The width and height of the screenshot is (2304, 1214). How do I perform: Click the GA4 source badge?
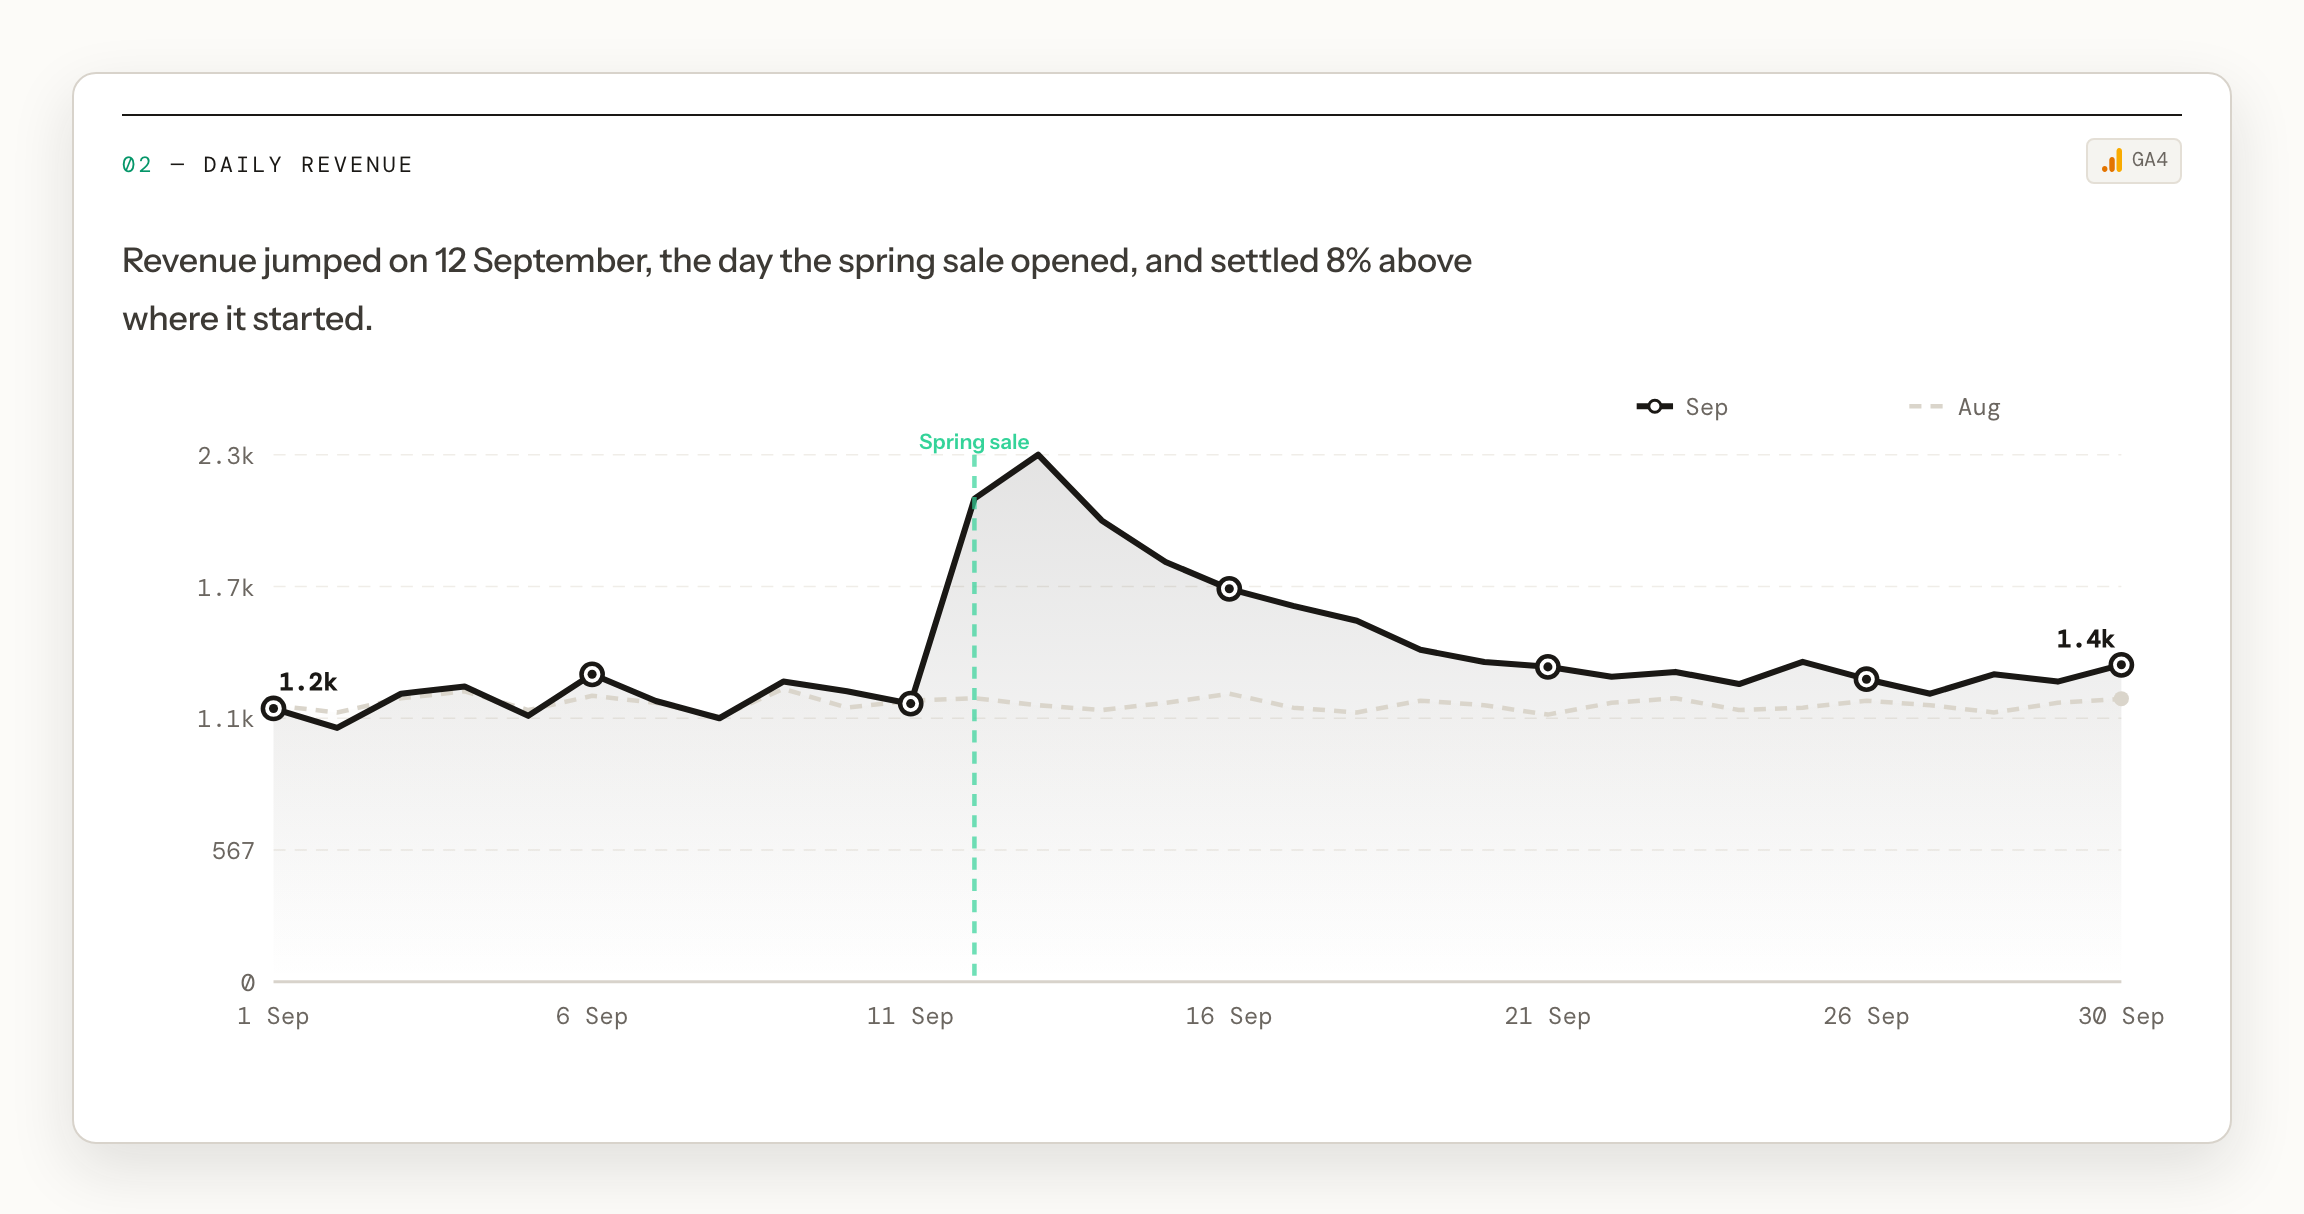(x=2133, y=161)
